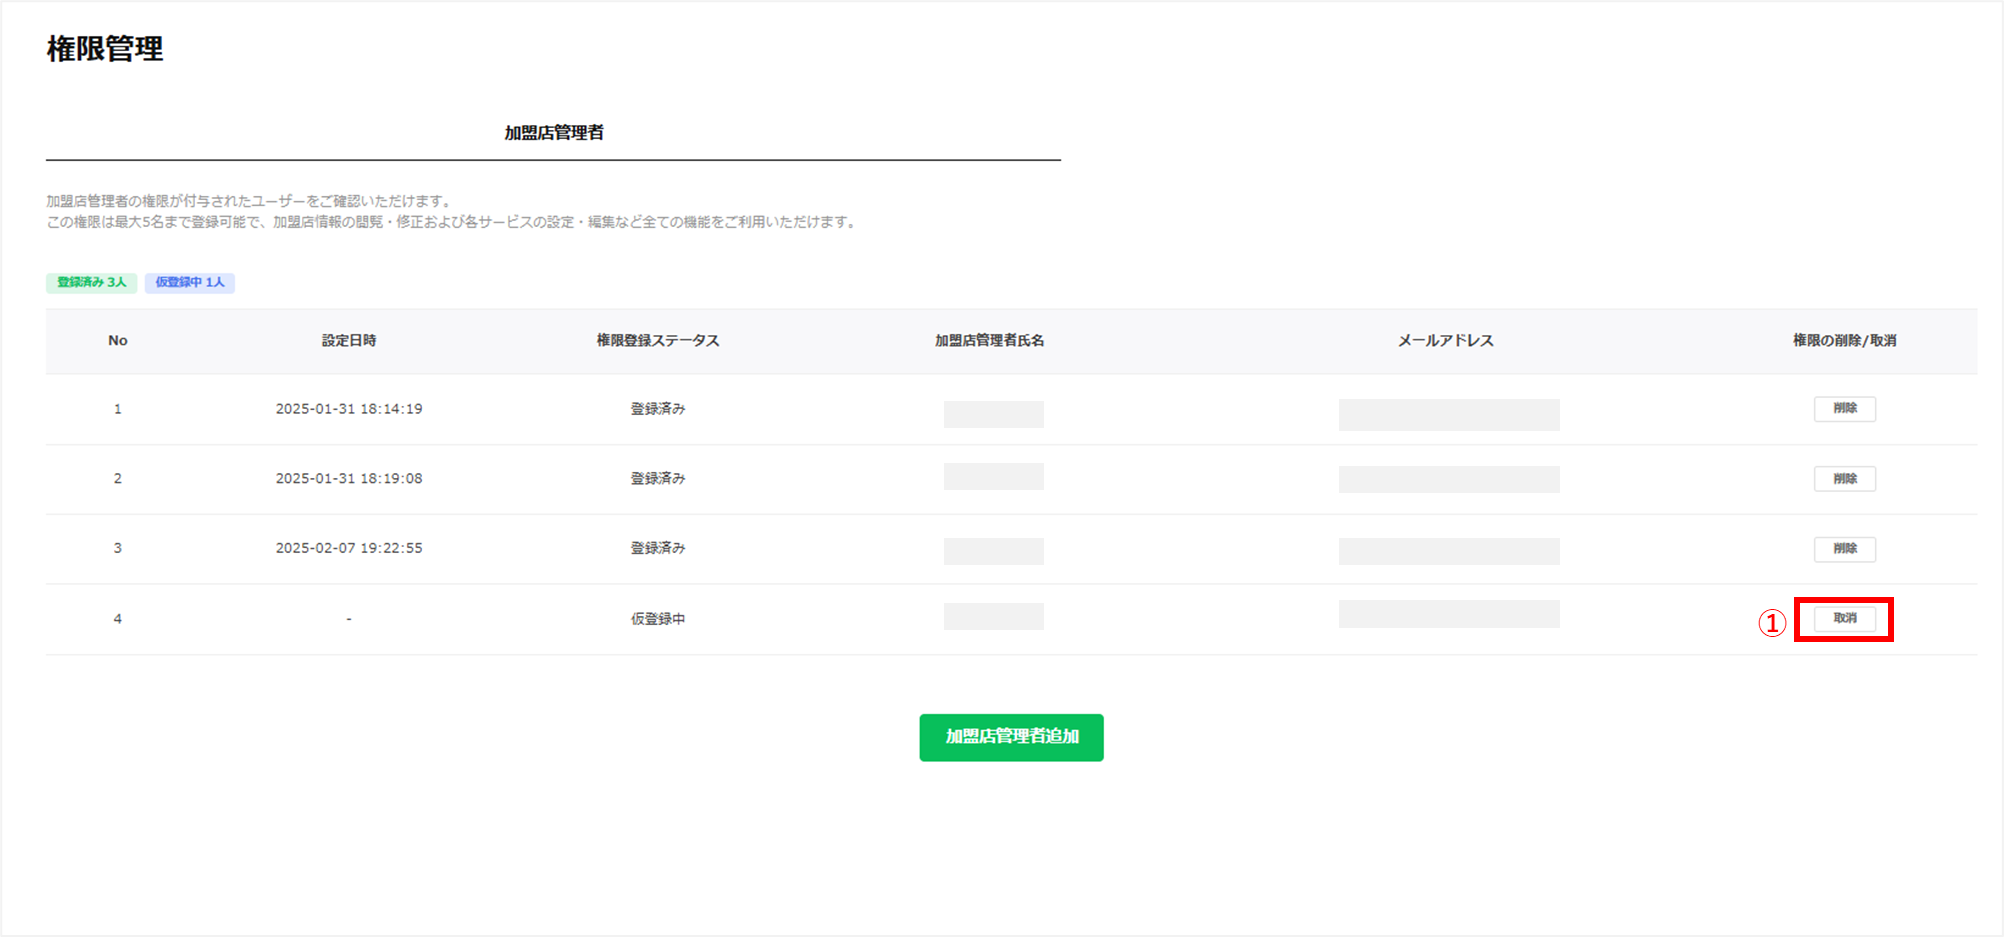Click 取消 button for the 仮登録中 user
The width and height of the screenshot is (2004, 937).
[x=1844, y=619]
